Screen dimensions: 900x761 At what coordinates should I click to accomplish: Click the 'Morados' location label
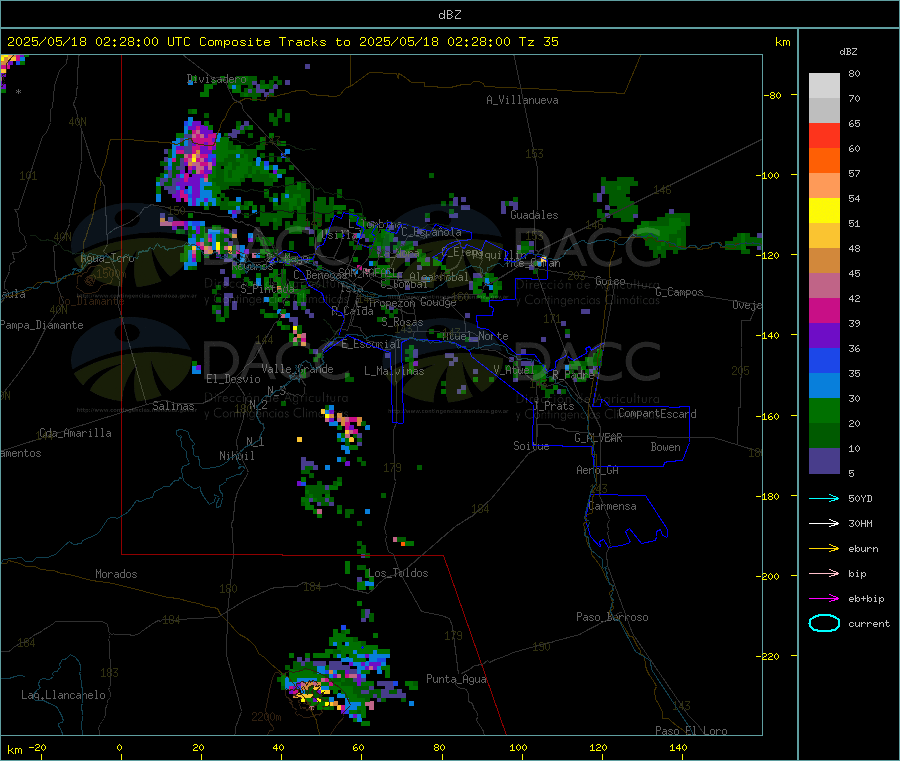(116, 574)
